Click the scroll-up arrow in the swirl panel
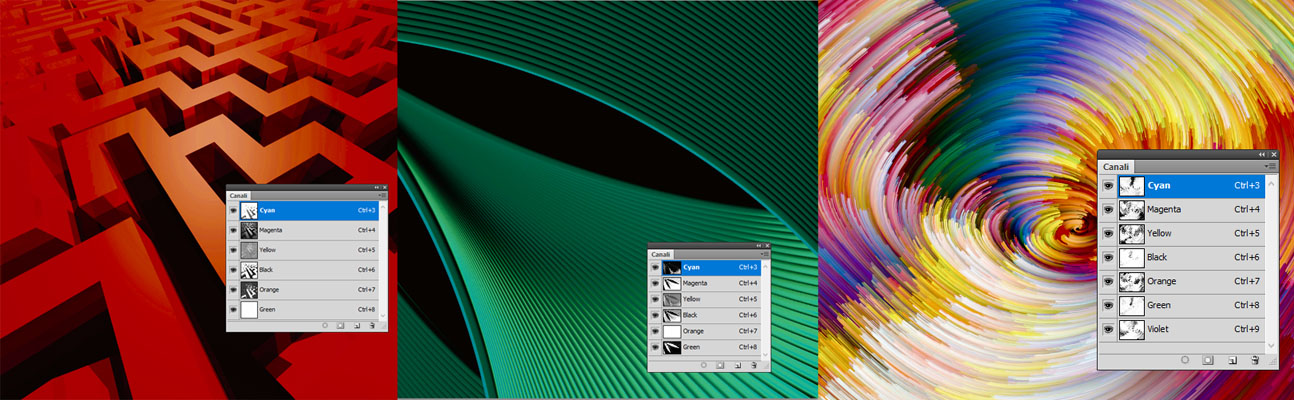Screen dimensions: 1294x400 1271,185
